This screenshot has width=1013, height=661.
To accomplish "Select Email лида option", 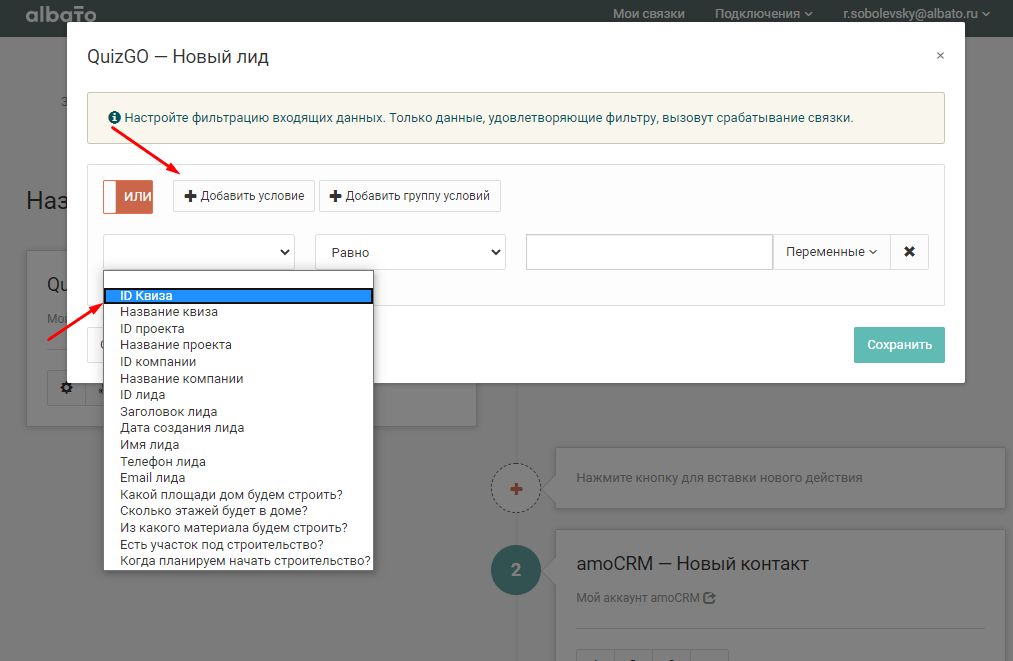I will tap(152, 478).
